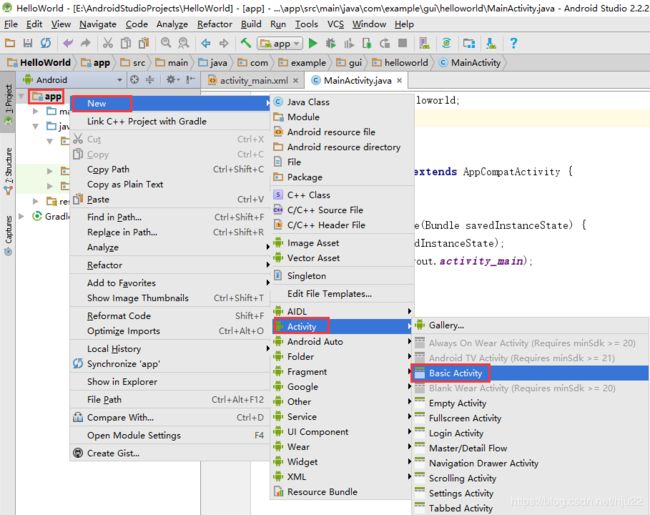Viewport: 650px width, 515px height.
Task: Toggle the Project side tool window
Action: (x=8, y=104)
